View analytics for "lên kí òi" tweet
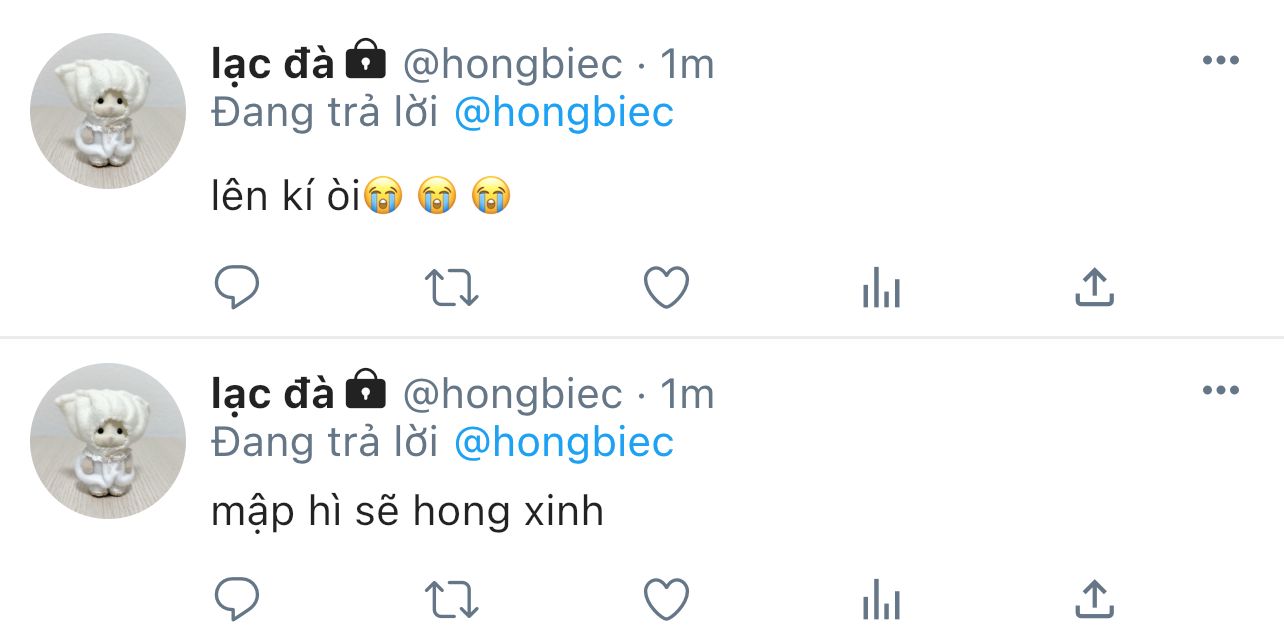This screenshot has height=638, width=1284. click(x=881, y=290)
